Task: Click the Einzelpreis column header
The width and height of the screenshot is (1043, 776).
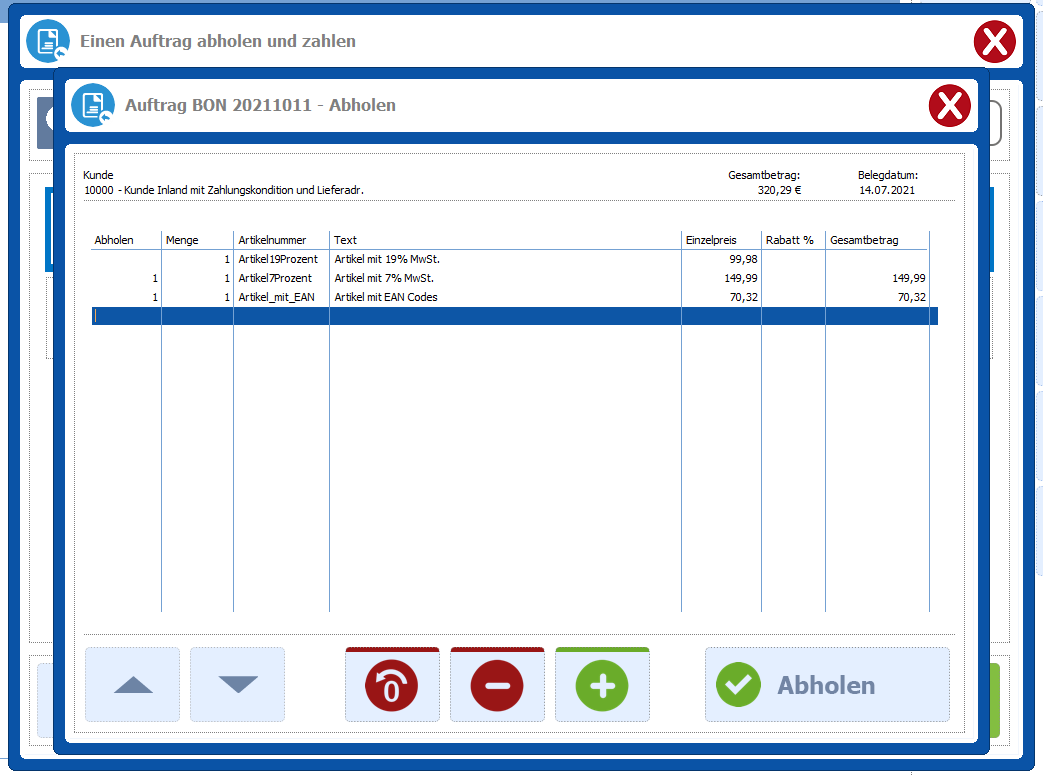Action: tap(710, 240)
